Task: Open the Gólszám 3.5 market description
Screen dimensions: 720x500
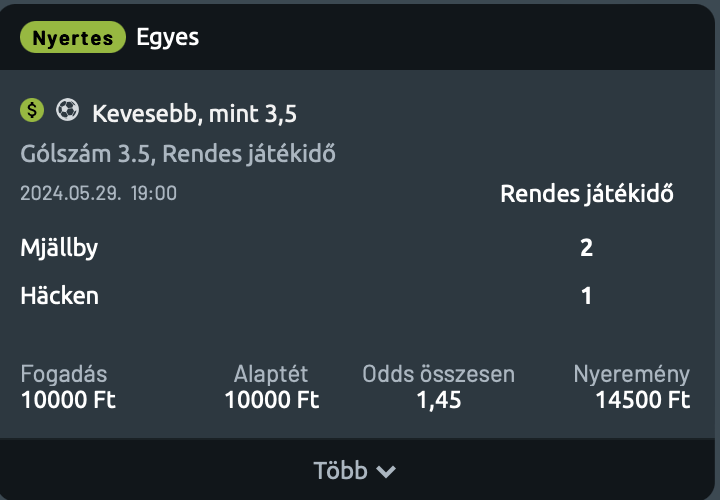Action: (x=178, y=154)
